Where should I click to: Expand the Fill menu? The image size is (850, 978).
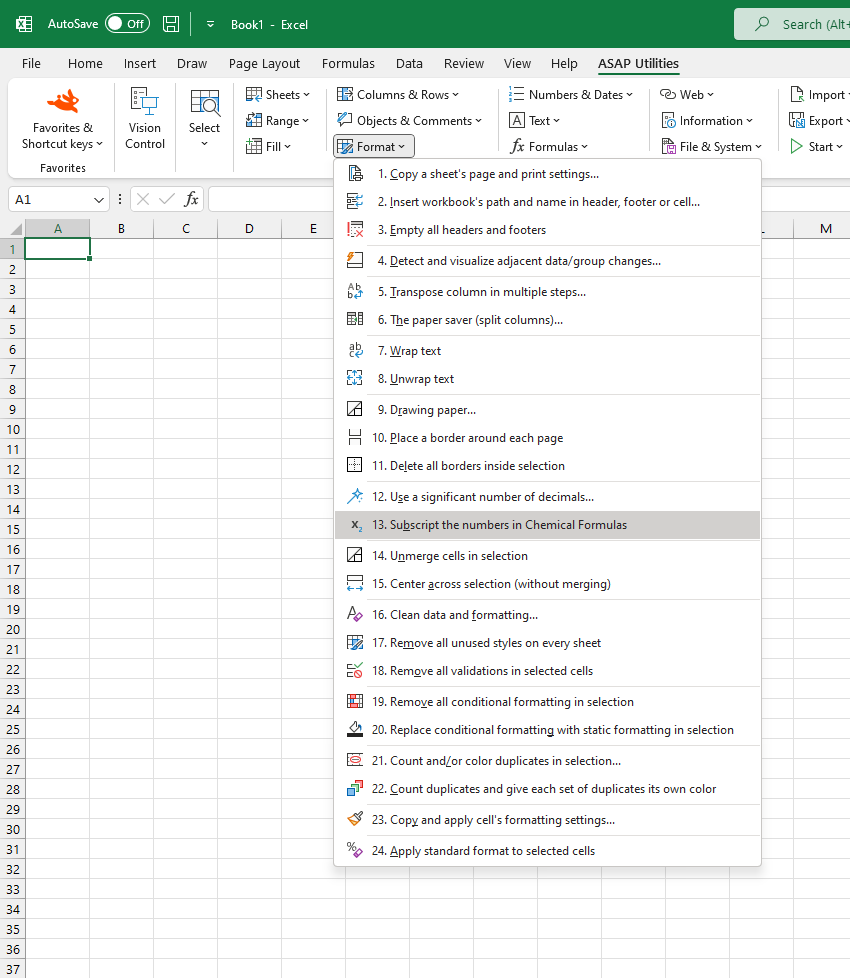pyautogui.click(x=269, y=147)
